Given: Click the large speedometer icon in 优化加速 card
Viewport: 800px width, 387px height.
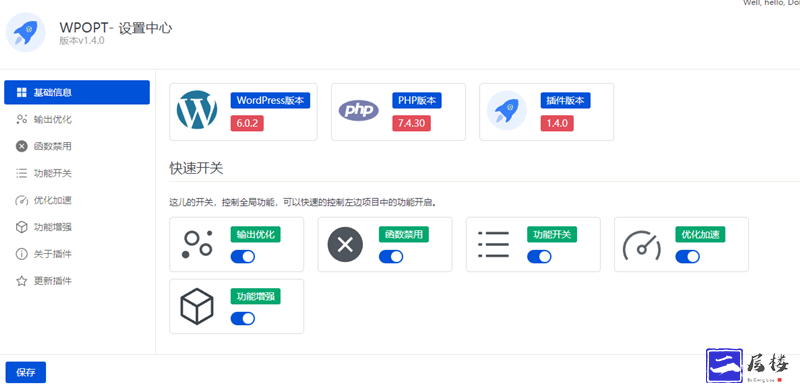Looking at the screenshot, I should click(642, 246).
